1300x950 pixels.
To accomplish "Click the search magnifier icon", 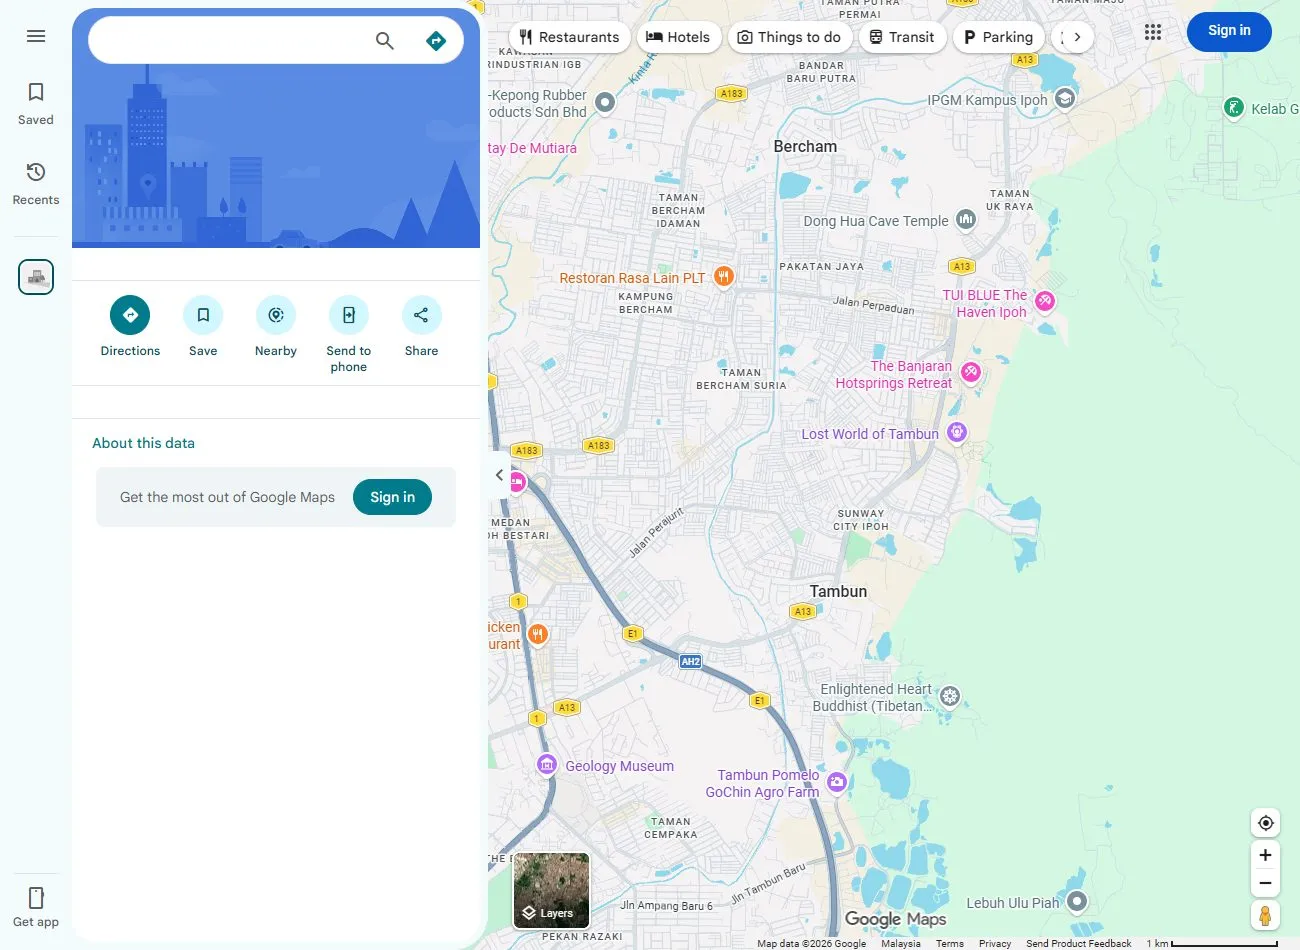I will click(x=385, y=41).
